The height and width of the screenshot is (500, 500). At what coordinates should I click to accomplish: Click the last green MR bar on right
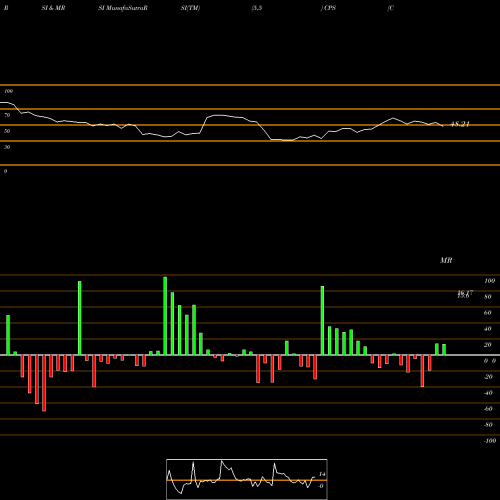click(x=444, y=350)
